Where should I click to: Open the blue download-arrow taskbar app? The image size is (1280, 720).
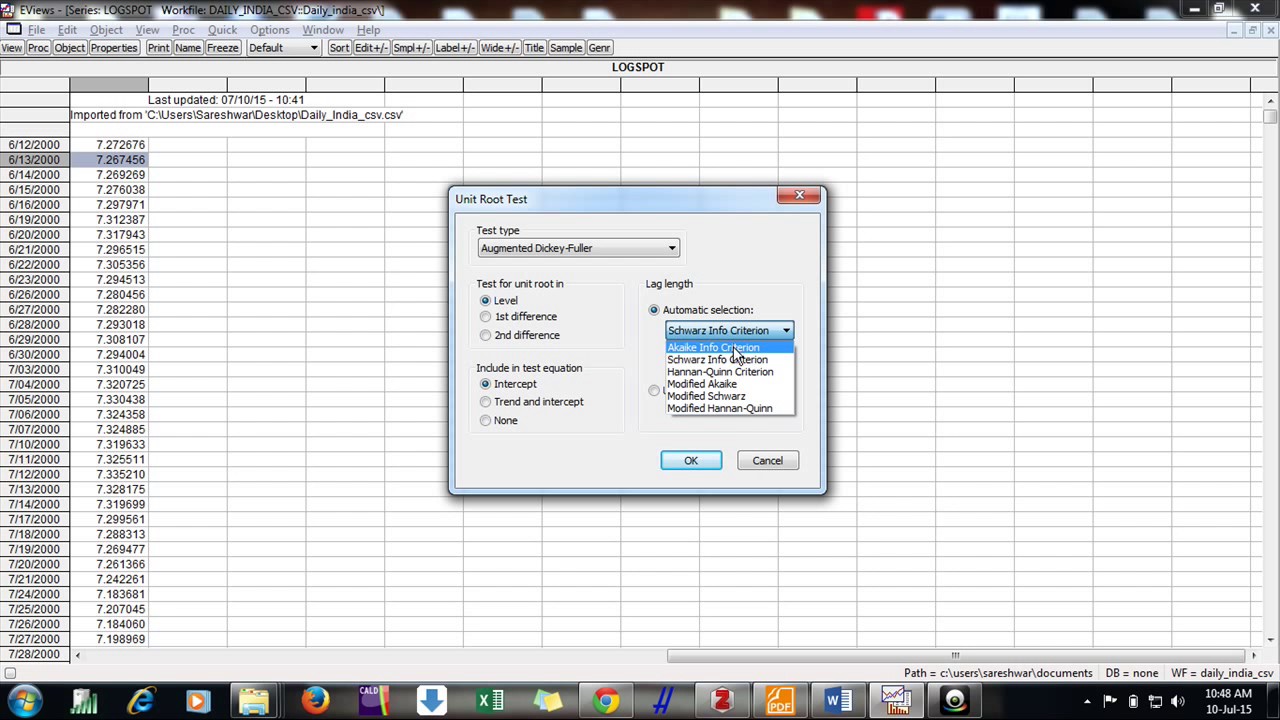point(432,701)
